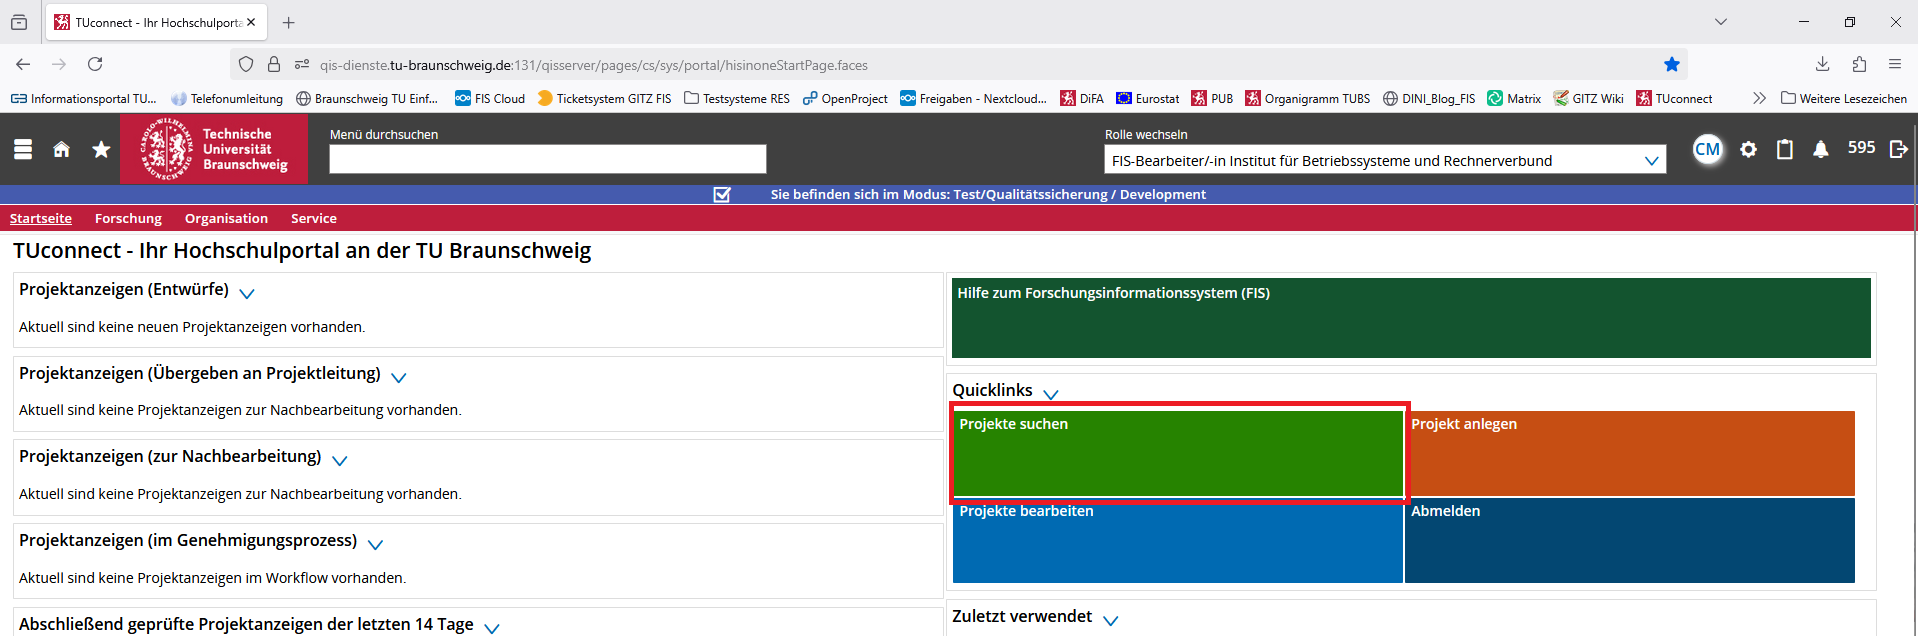The width and height of the screenshot is (1918, 636).
Task: Open the Forschung menu
Action: (x=128, y=218)
